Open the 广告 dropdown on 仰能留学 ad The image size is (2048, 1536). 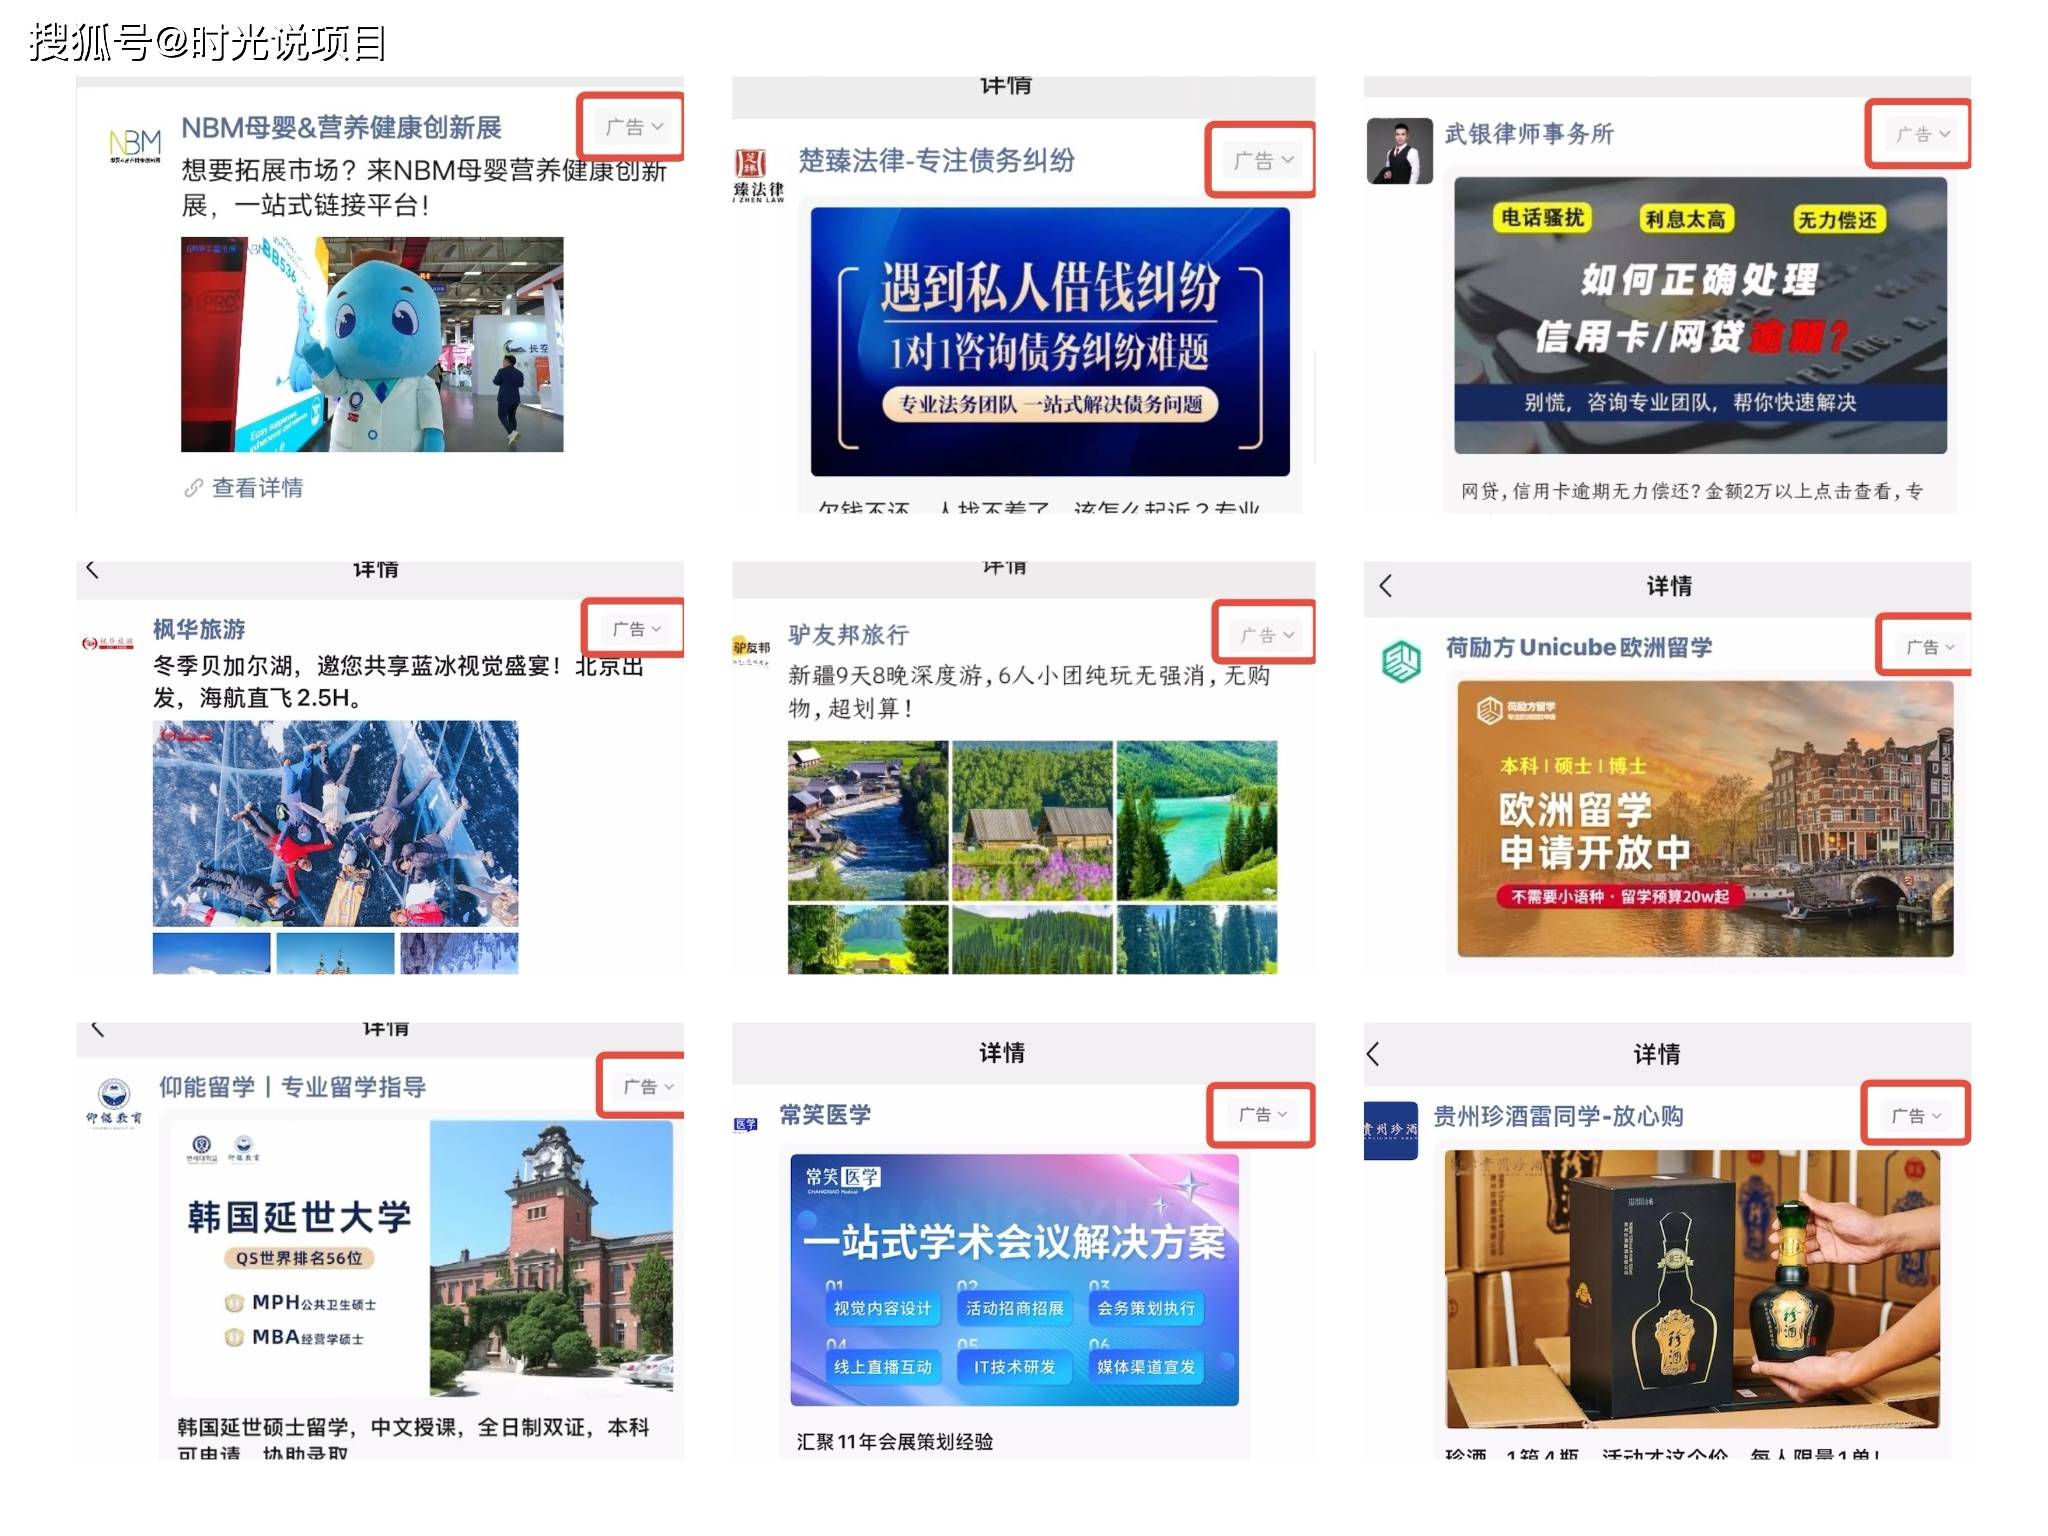[x=648, y=1087]
